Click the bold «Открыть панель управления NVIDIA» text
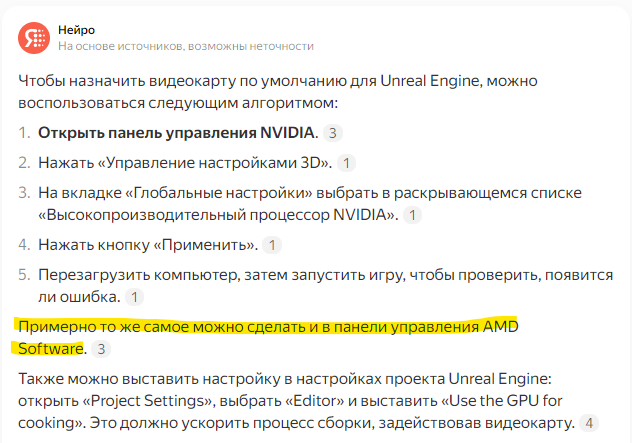632x443 pixels. click(176, 133)
